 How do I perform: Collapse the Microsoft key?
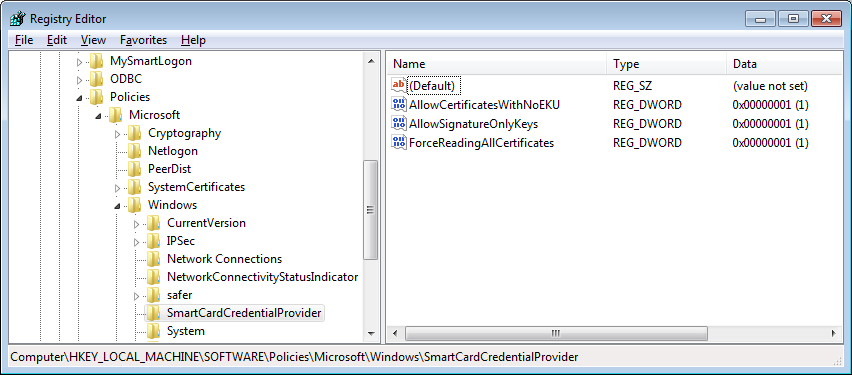[x=98, y=116]
